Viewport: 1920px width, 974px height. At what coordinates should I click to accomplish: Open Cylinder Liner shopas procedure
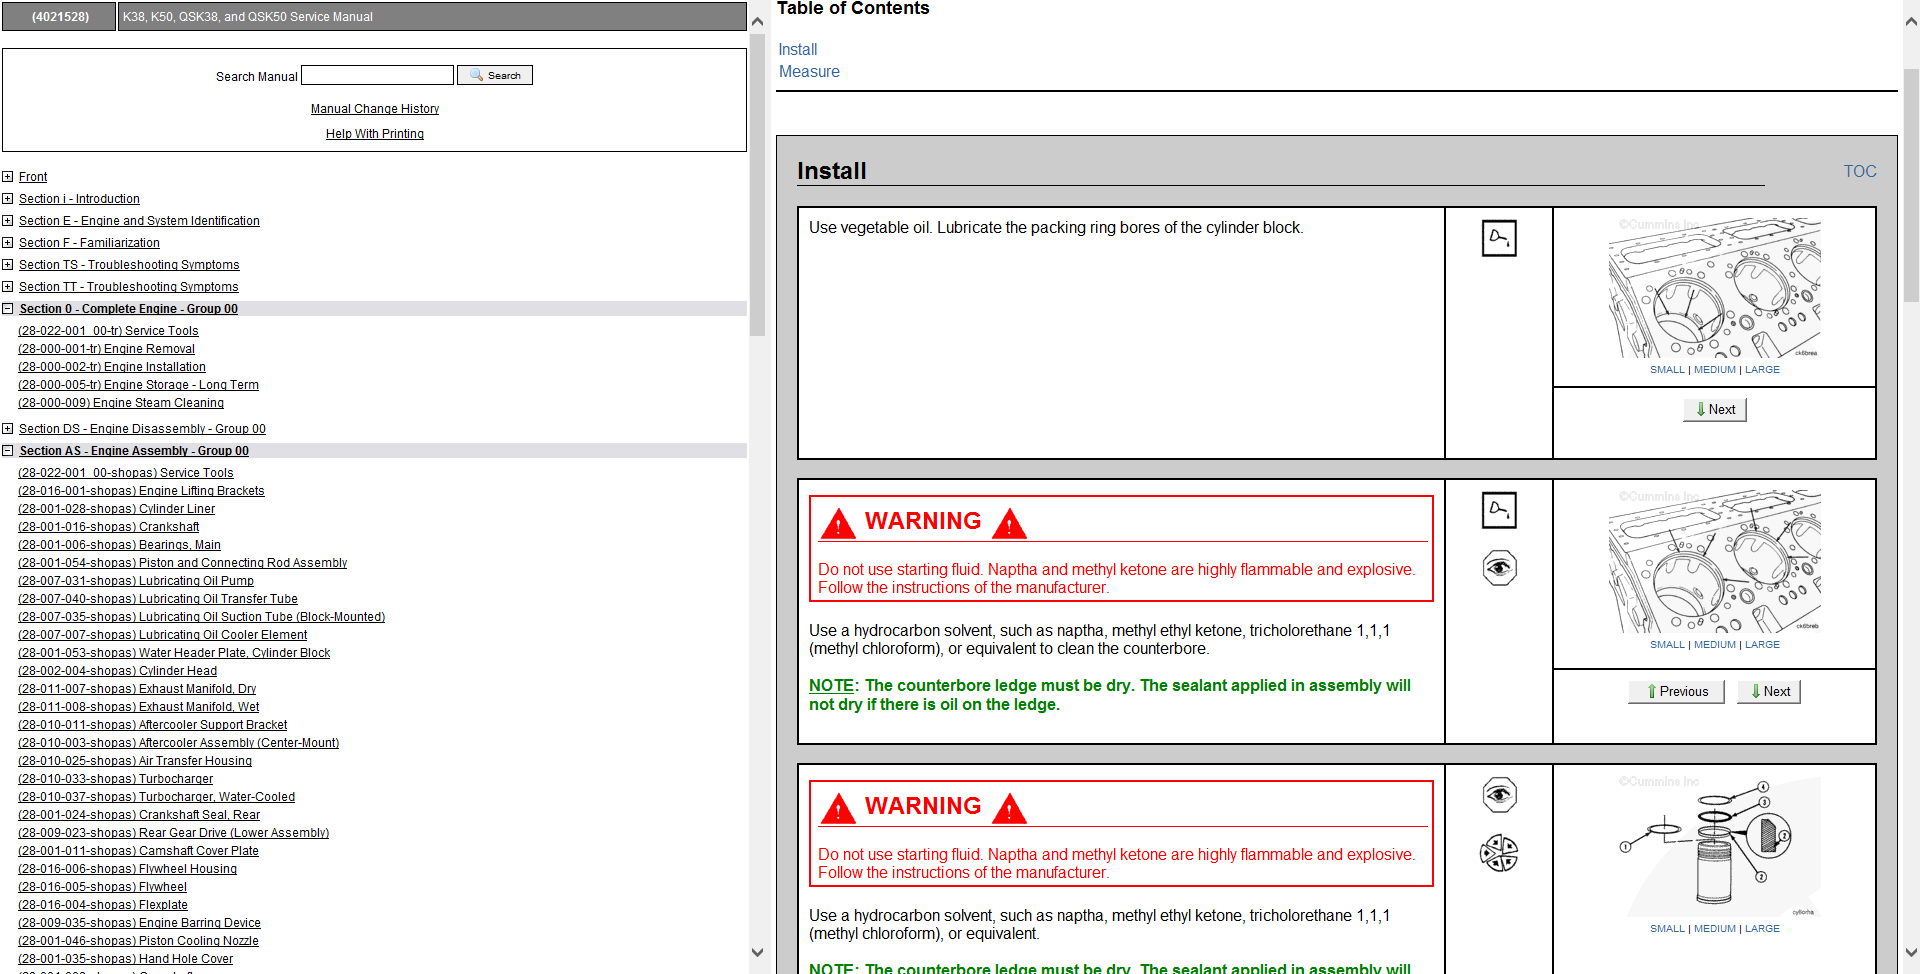click(x=116, y=509)
